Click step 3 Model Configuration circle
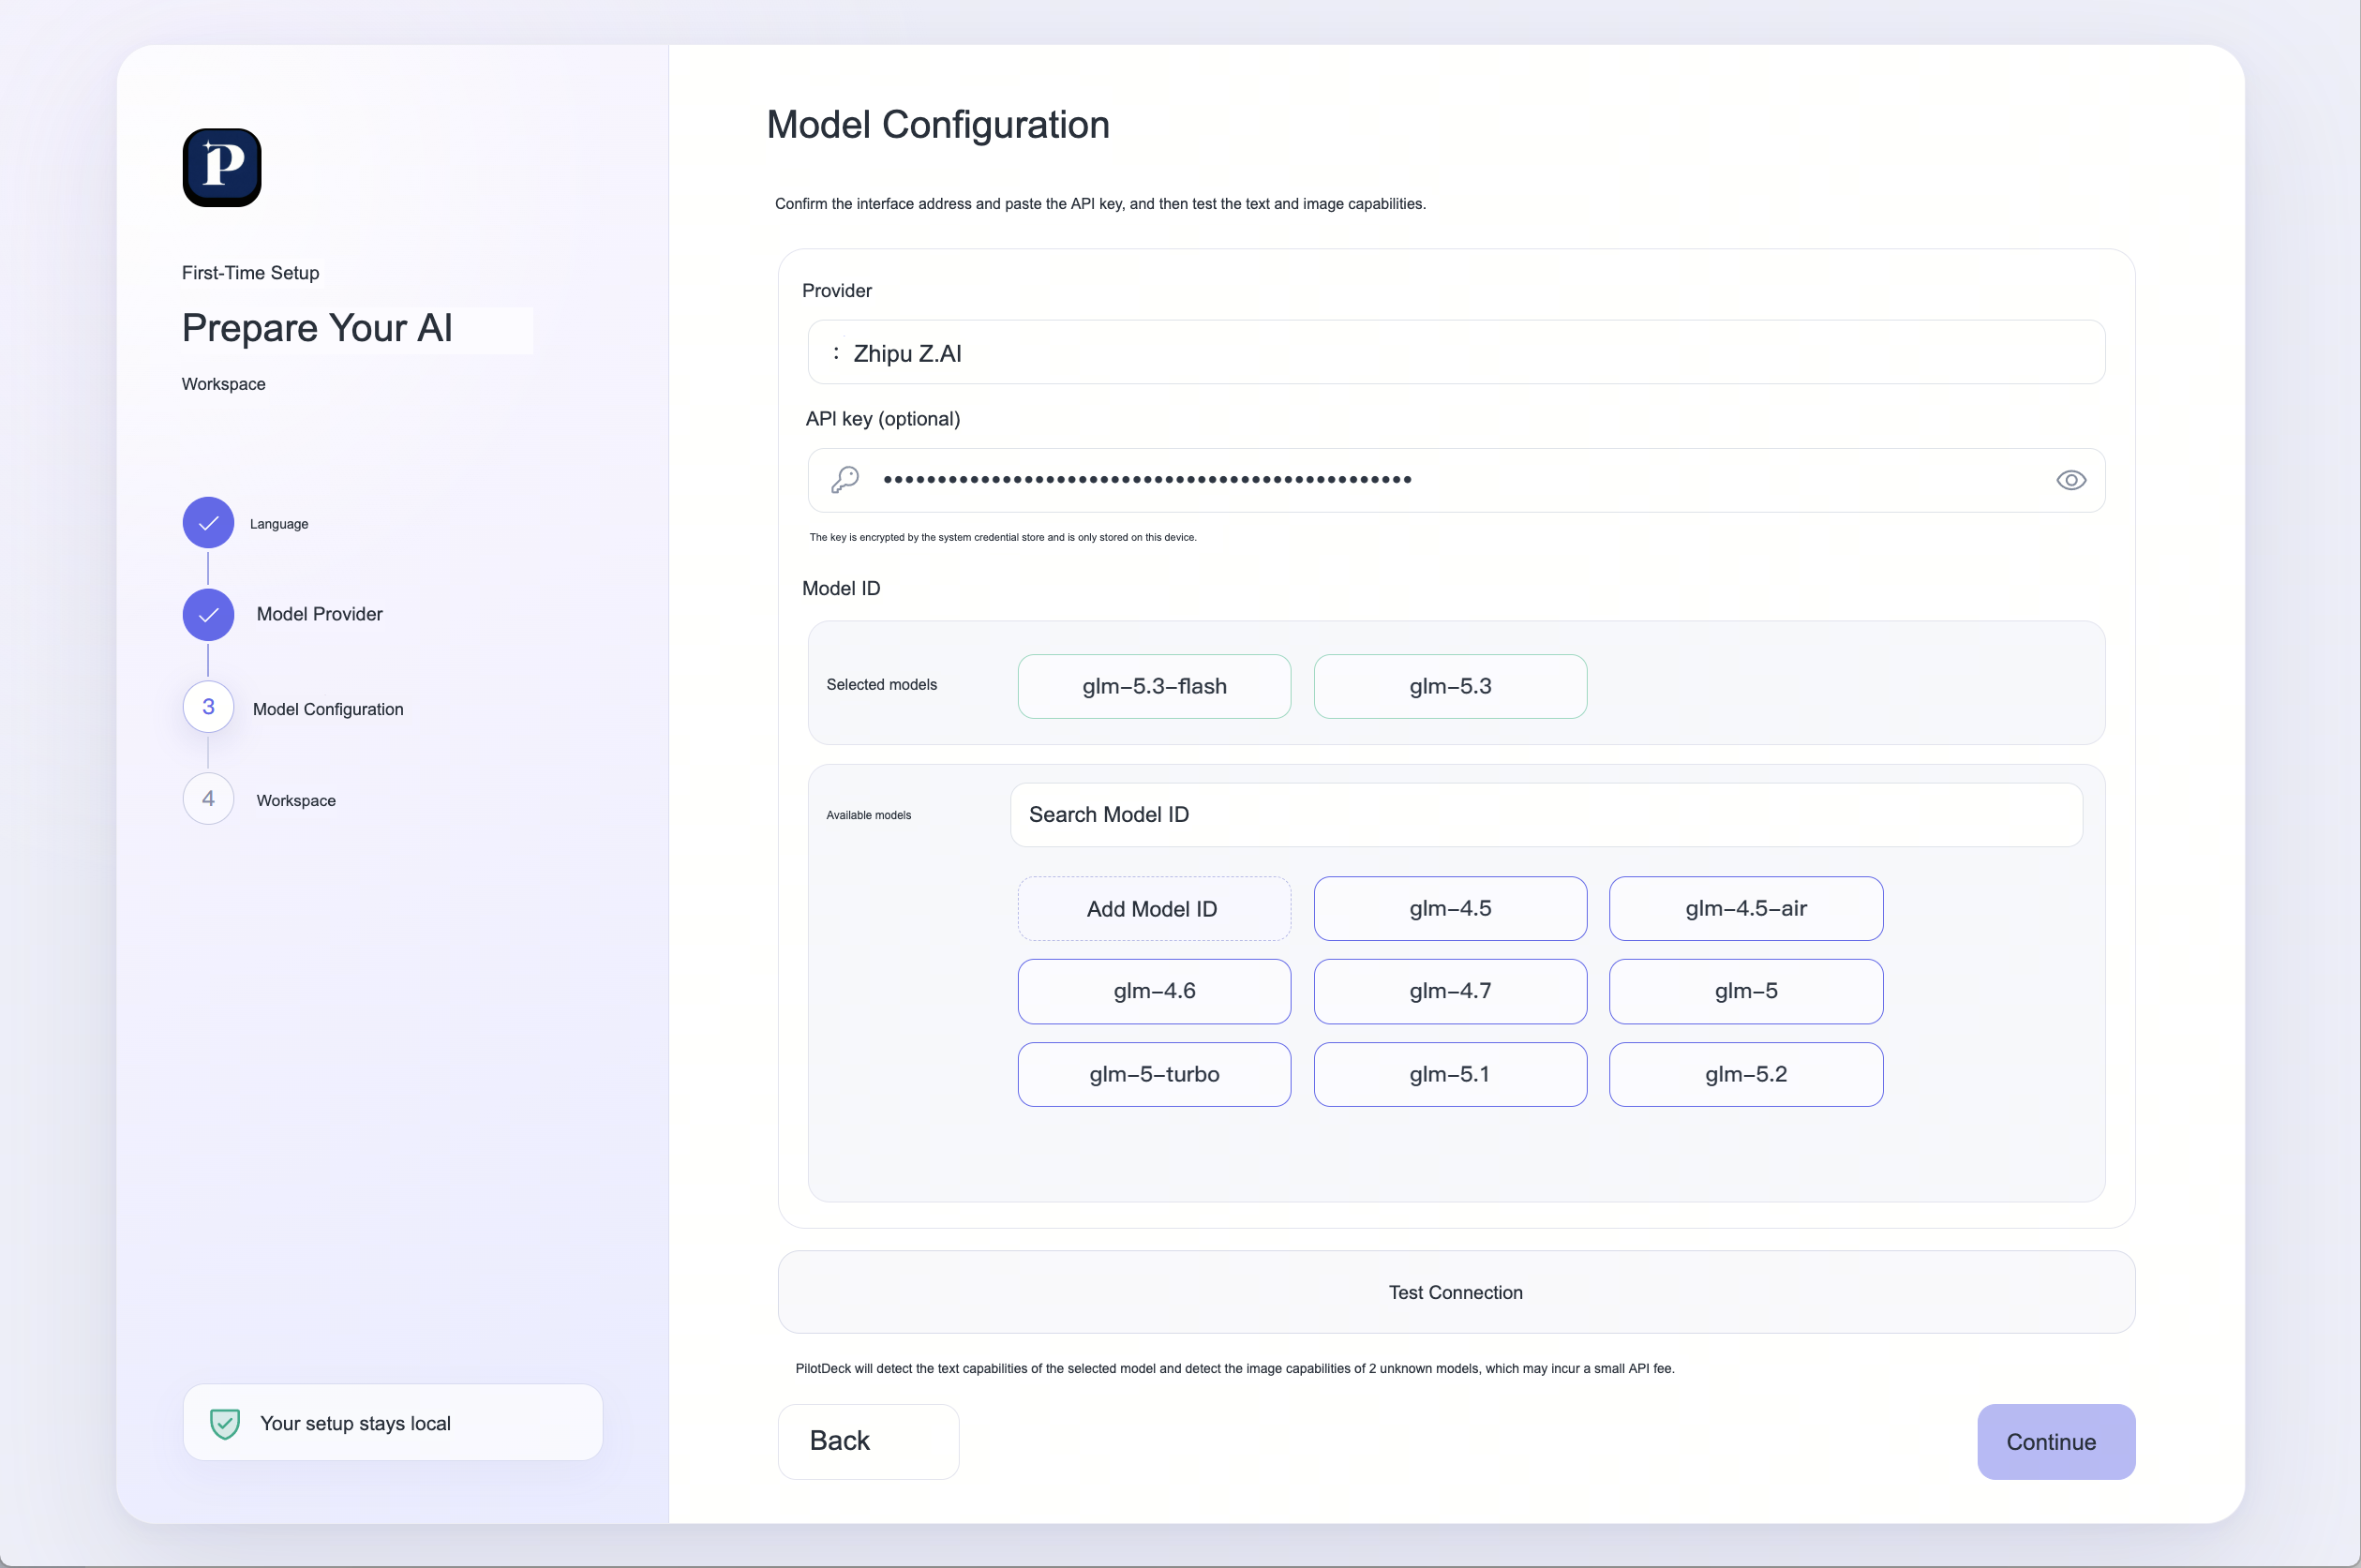Screen dimensions: 2361x1568 (x=208, y=707)
